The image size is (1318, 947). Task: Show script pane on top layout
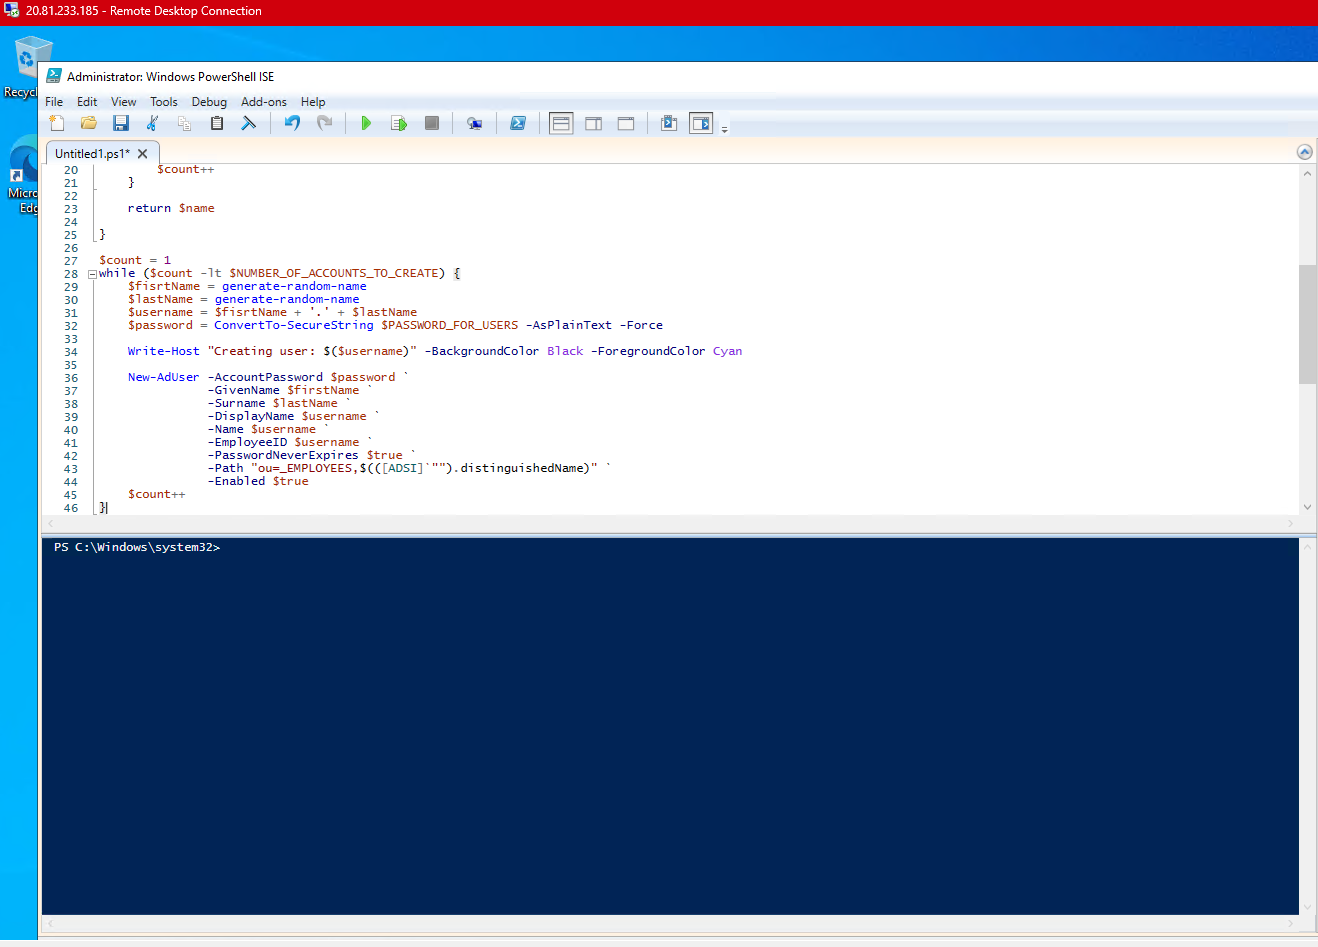(561, 123)
